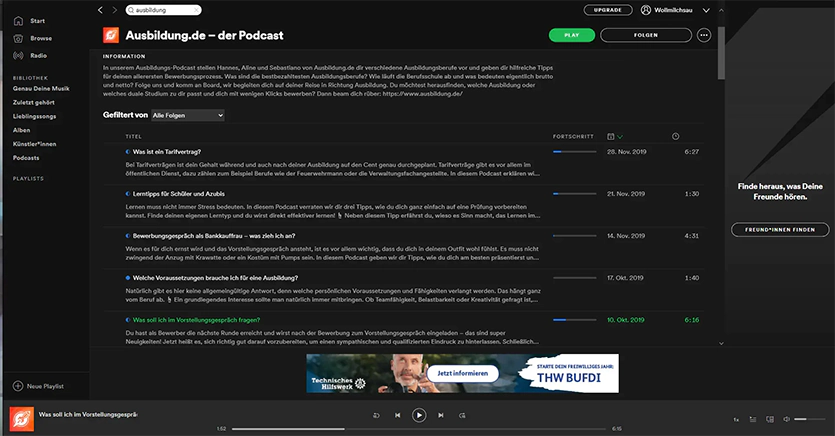This screenshot has width=835, height=436.
Task: Sort episodes by the clock duration column icon
Action: (x=675, y=136)
